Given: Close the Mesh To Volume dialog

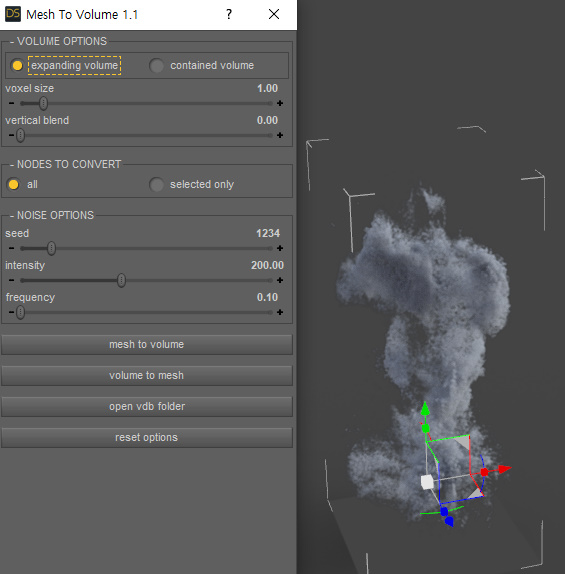Looking at the screenshot, I should [274, 14].
